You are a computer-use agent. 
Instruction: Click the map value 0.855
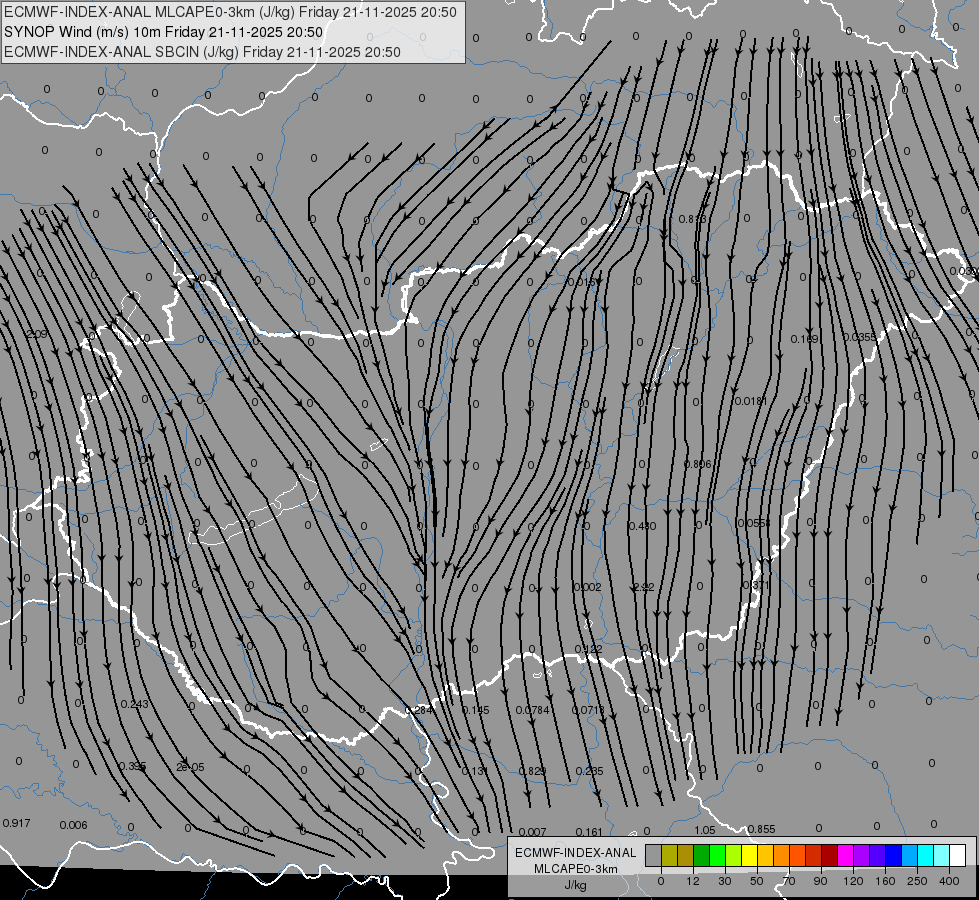point(761,829)
